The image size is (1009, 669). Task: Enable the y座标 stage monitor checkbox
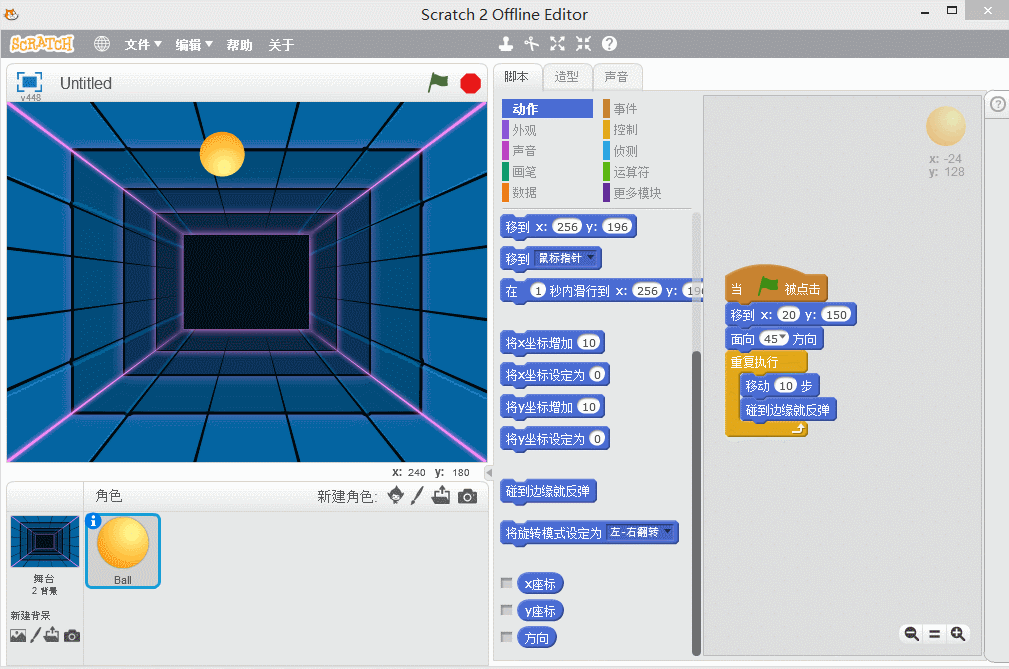(x=507, y=610)
